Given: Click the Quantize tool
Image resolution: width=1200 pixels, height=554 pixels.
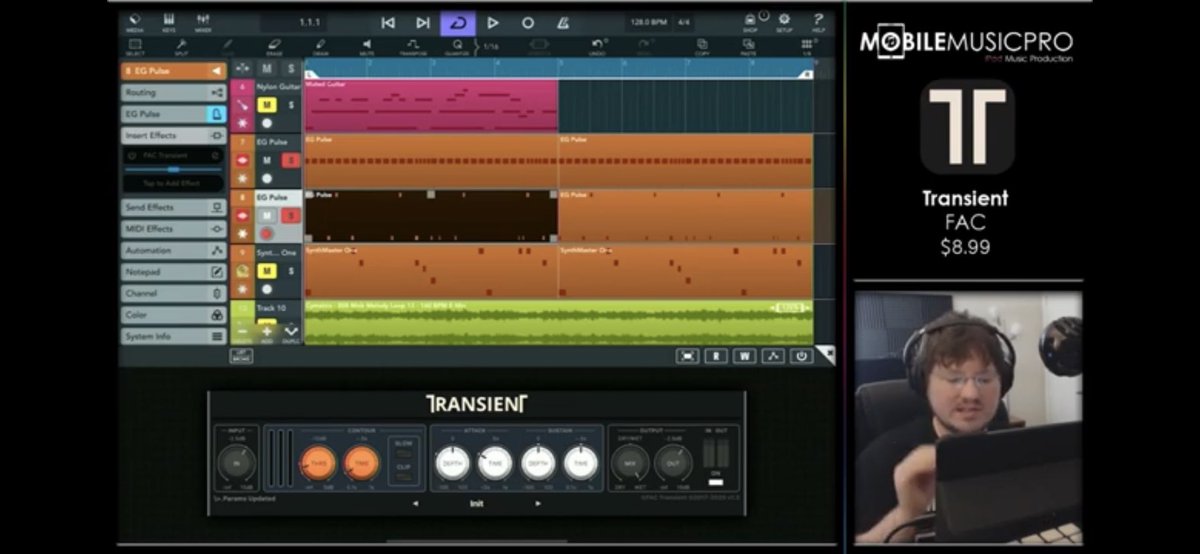Looking at the screenshot, I should tap(458, 47).
